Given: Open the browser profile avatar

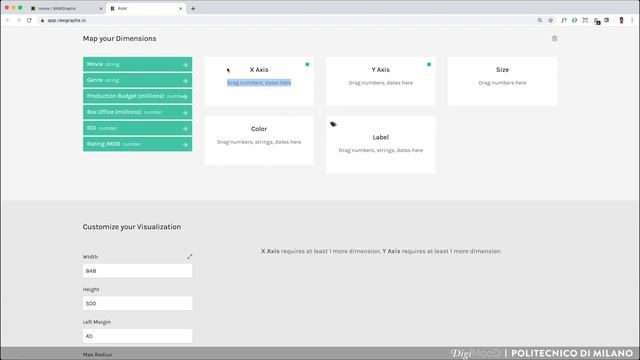Looking at the screenshot, I should click(621, 20).
